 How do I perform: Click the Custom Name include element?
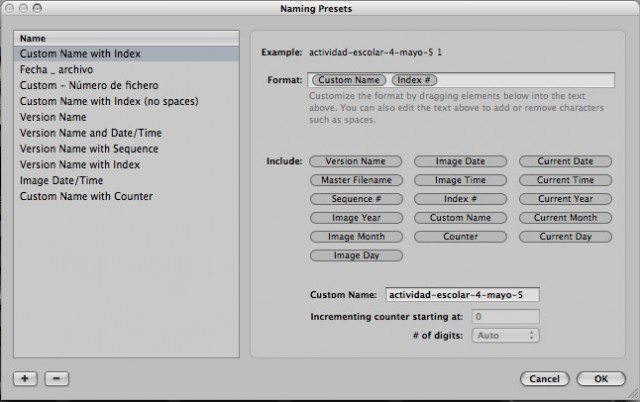(460, 218)
